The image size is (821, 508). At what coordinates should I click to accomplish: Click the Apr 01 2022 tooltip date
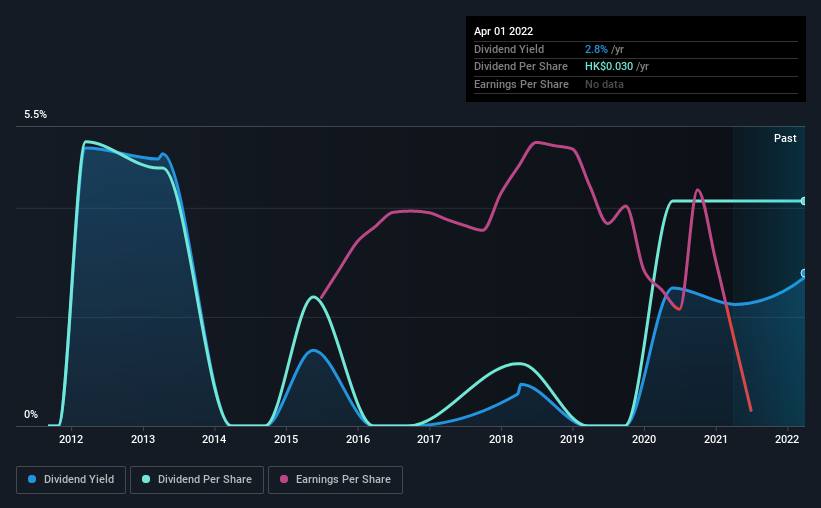click(x=504, y=31)
